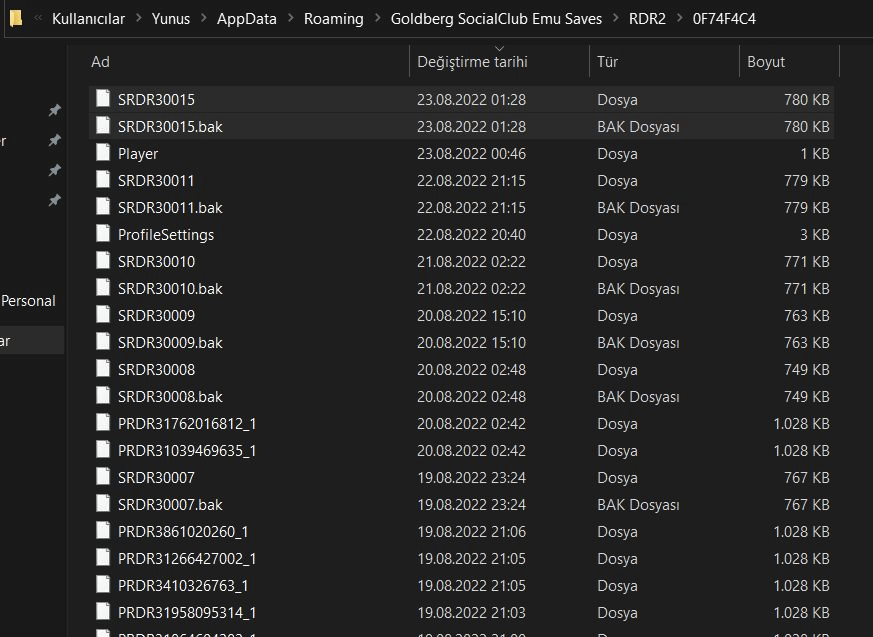Click the file icon next to Player
Image resolution: width=873 pixels, height=637 pixels.
[103, 153]
